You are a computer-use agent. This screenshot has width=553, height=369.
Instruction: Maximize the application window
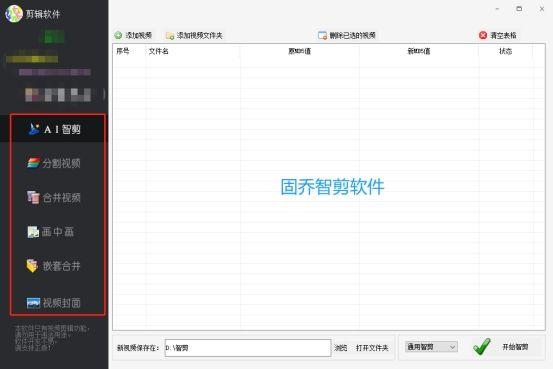point(519,9)
